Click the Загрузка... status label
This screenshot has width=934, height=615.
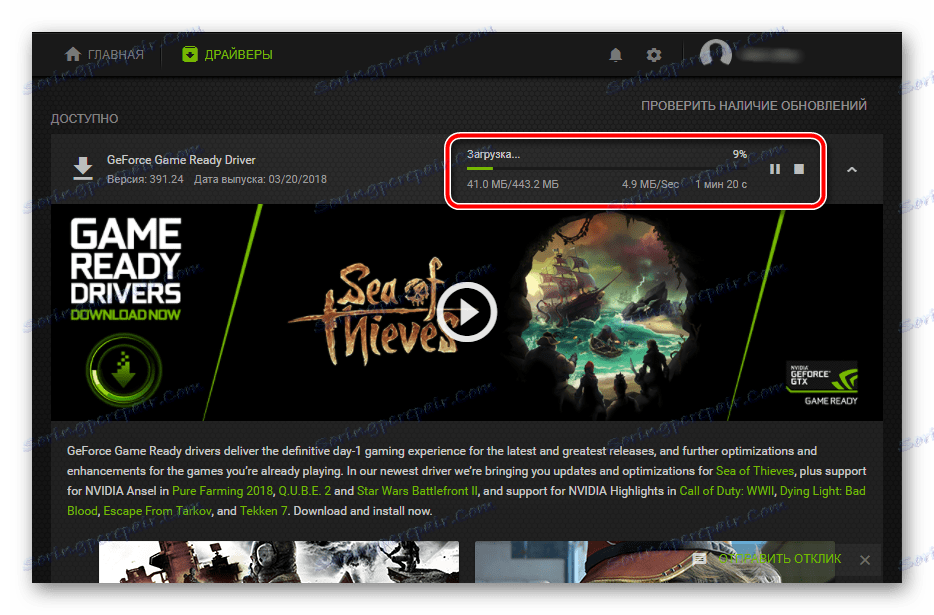(493, 154)
